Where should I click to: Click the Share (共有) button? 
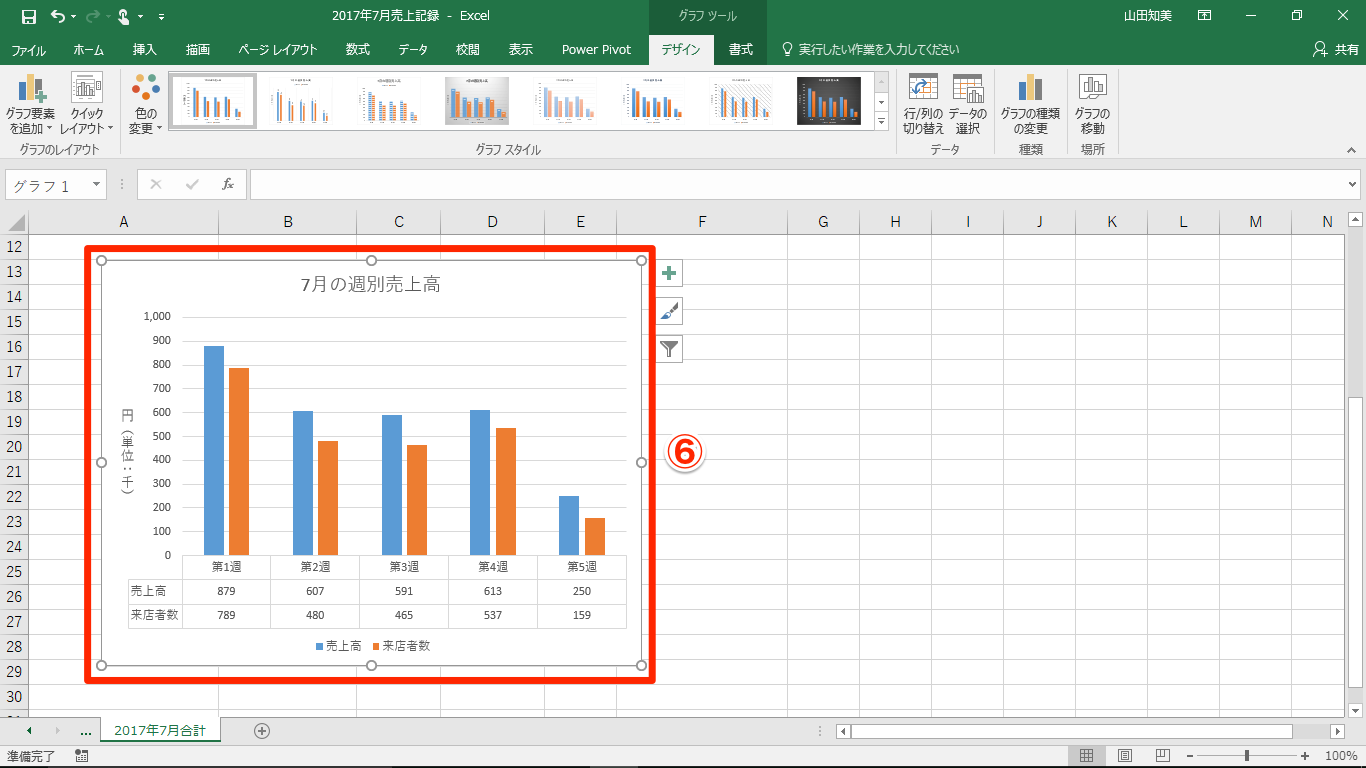(x=1335, y=49)
